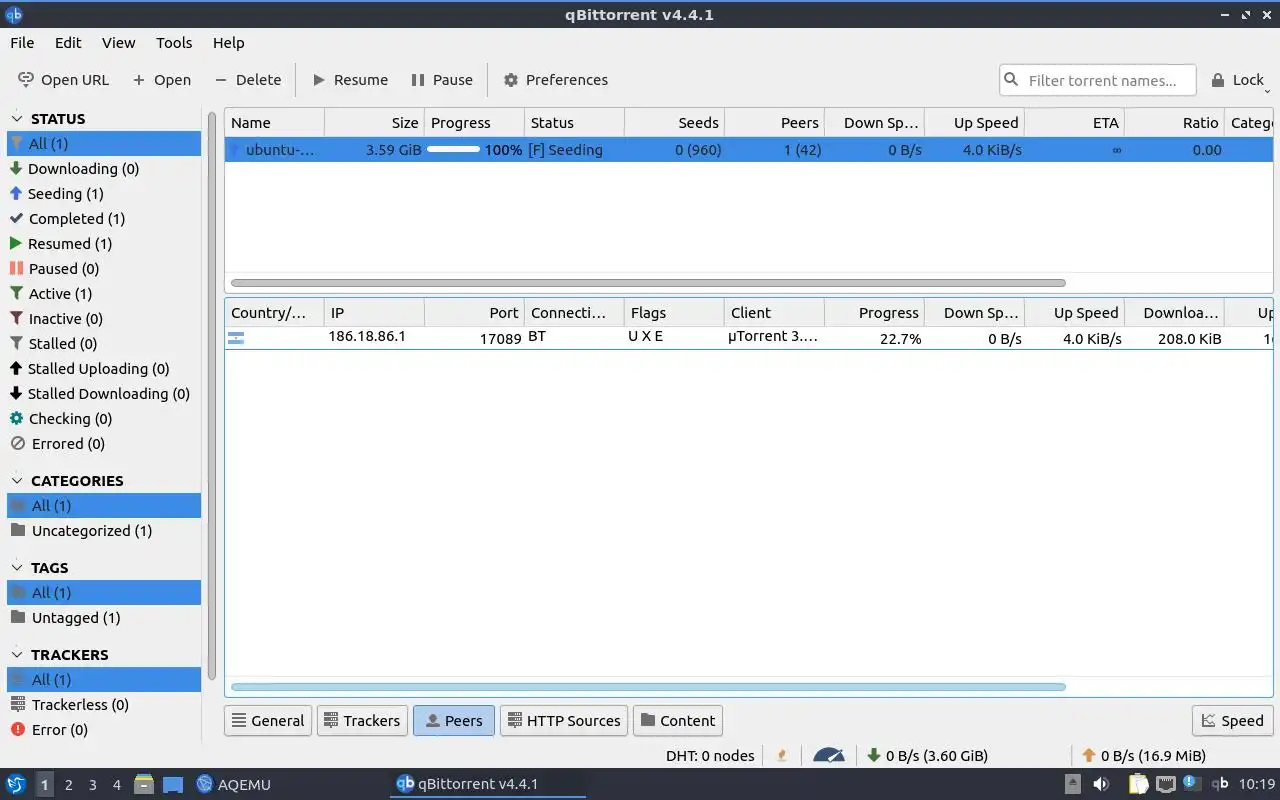Open the File menu

point(22,43)
